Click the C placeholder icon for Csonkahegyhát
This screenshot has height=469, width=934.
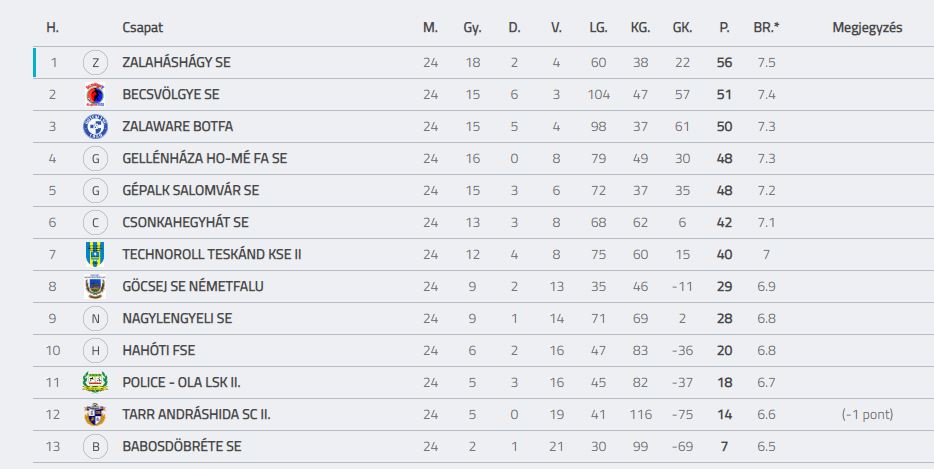(x=95, y=222)
